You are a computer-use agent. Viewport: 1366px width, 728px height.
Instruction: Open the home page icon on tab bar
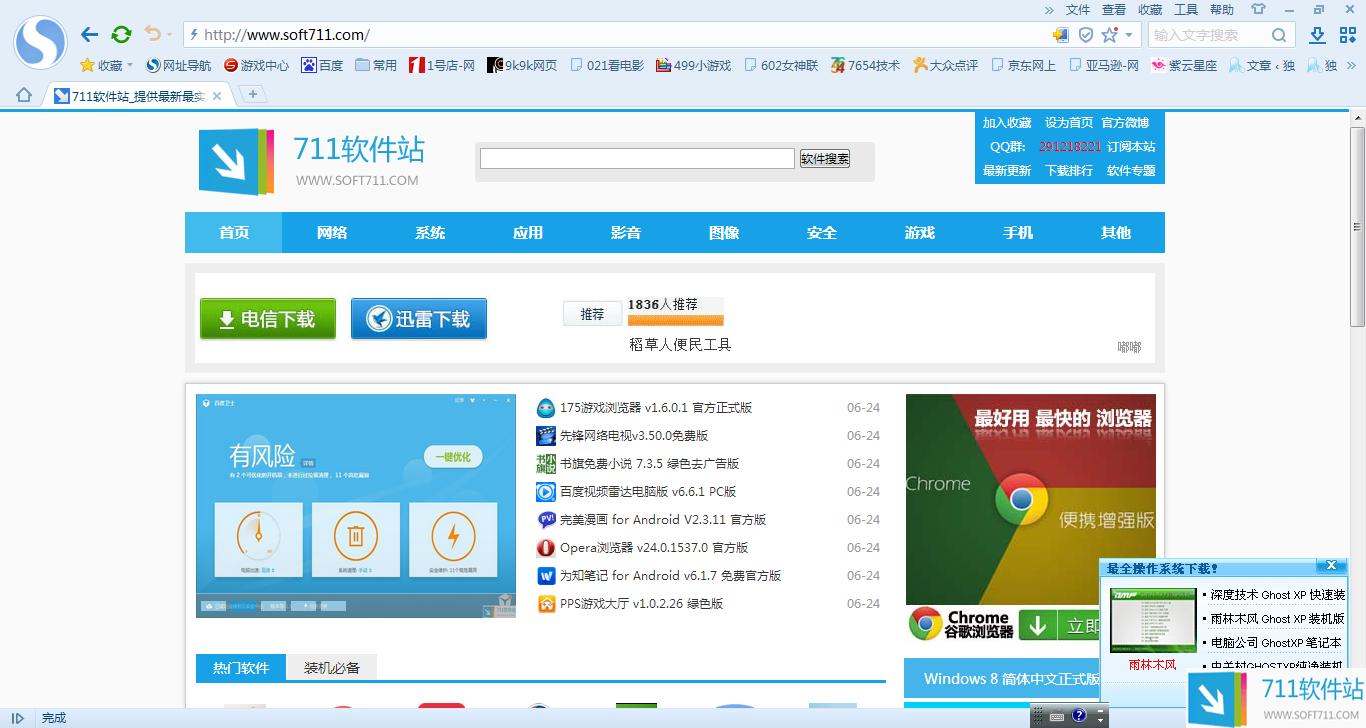[24, 95]
